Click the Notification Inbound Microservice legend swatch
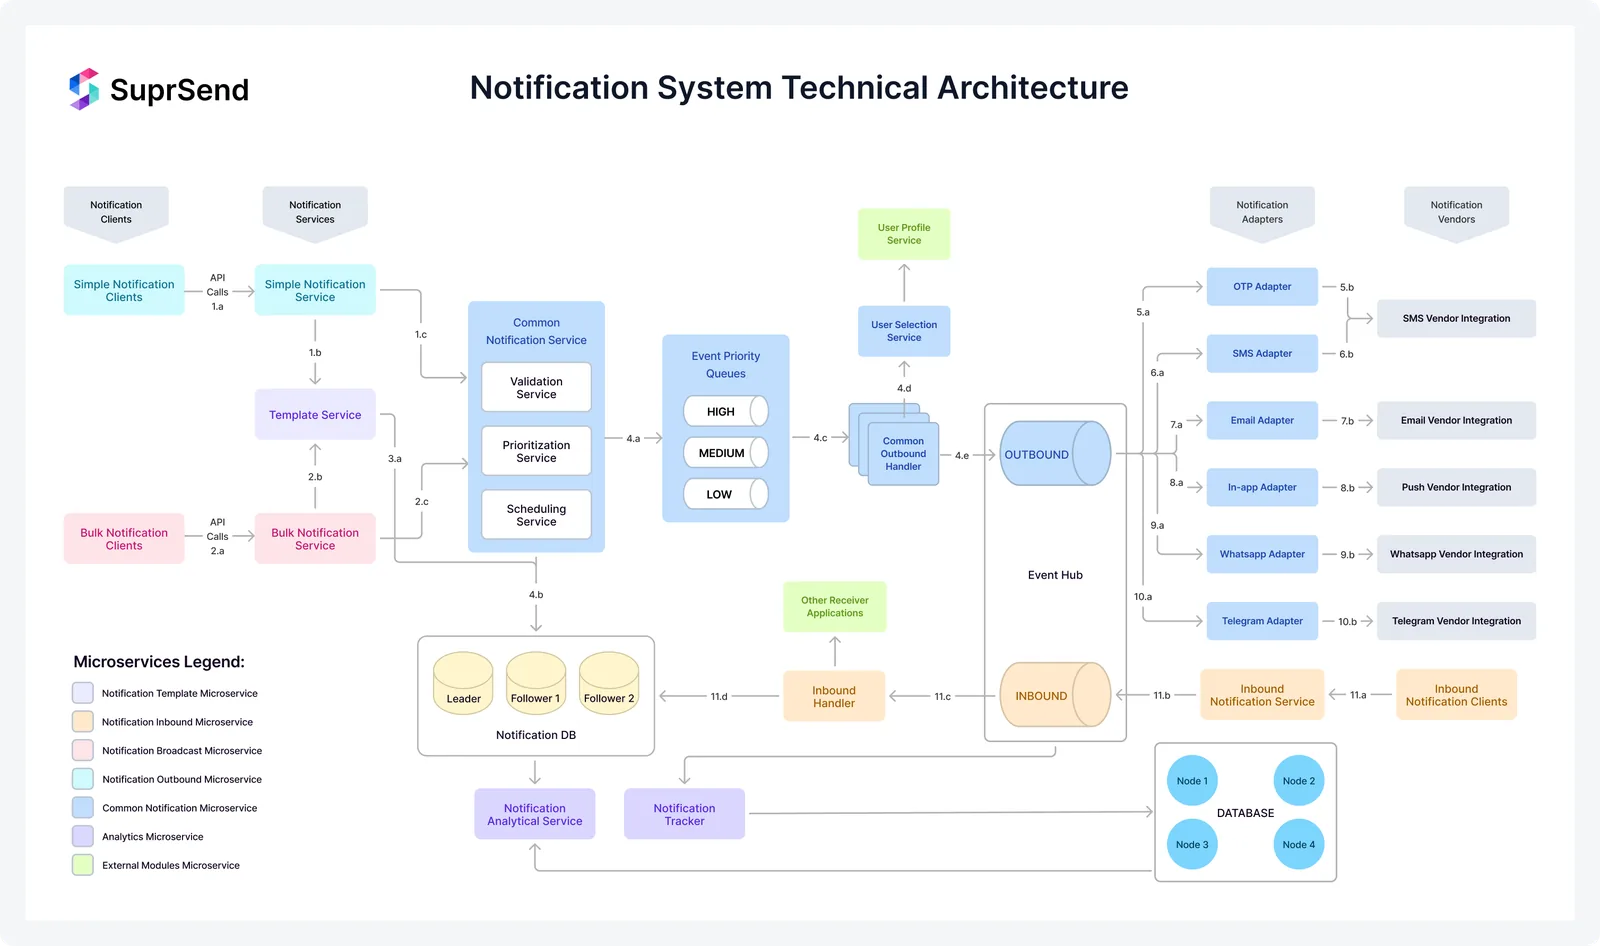This screenshot has width=1600, height=946. [83, 722]
